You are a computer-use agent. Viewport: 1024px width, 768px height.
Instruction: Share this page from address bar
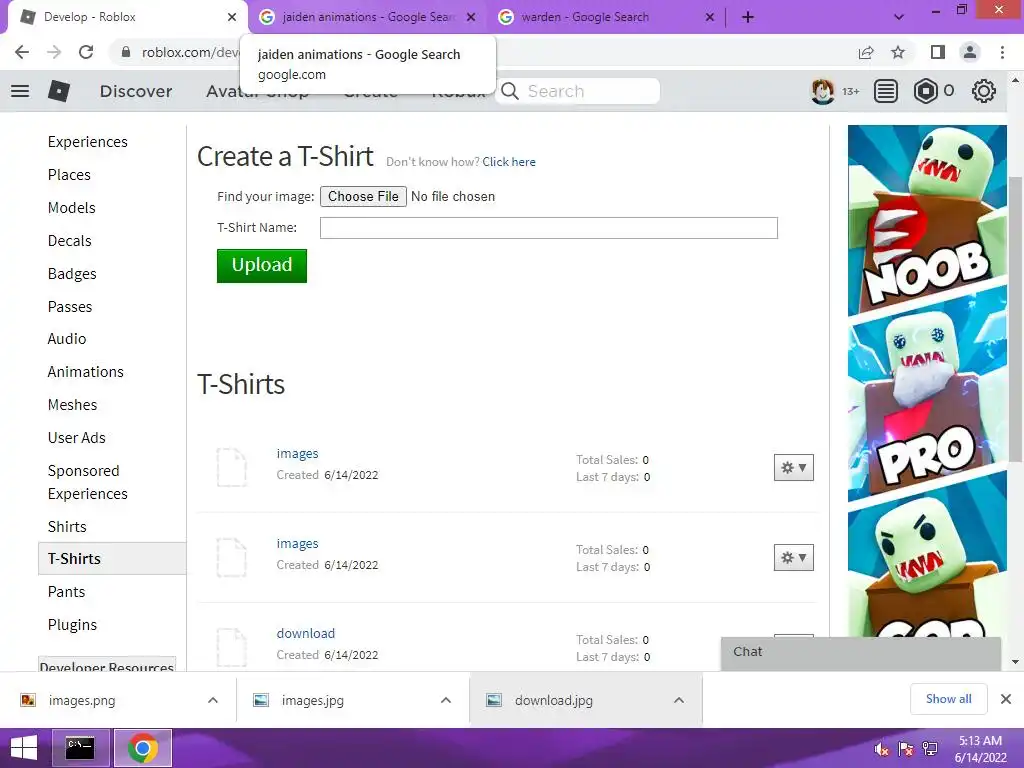click(866, 52)
